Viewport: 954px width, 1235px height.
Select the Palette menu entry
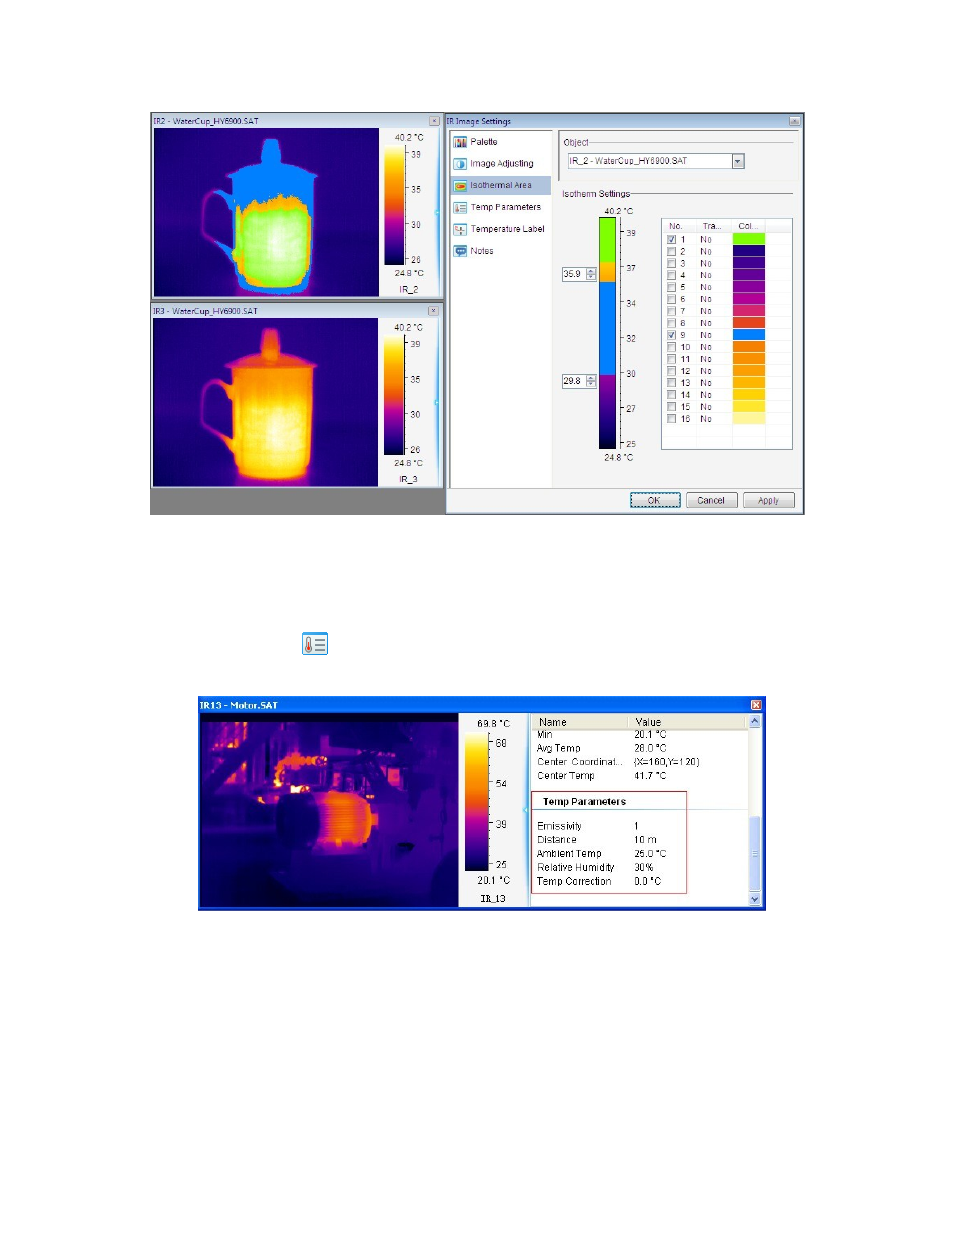pos(484,142)
